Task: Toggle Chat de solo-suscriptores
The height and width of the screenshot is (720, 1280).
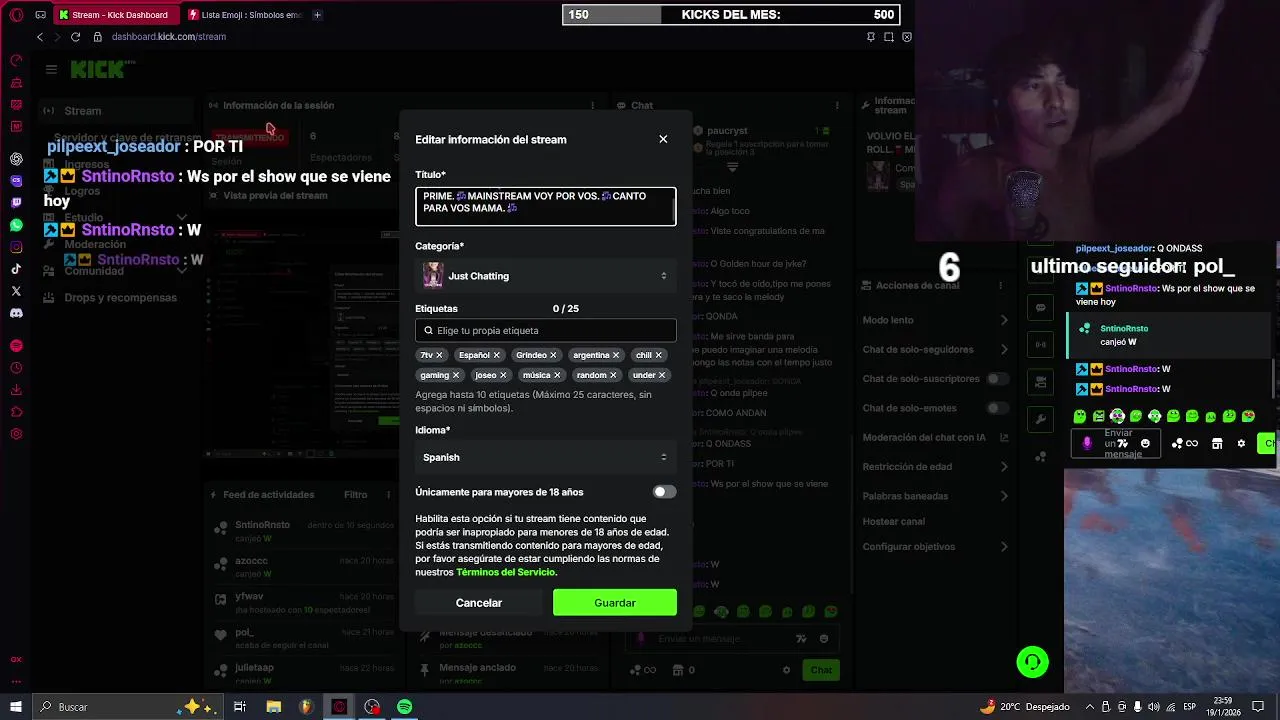Action: (x=997, y=379)
